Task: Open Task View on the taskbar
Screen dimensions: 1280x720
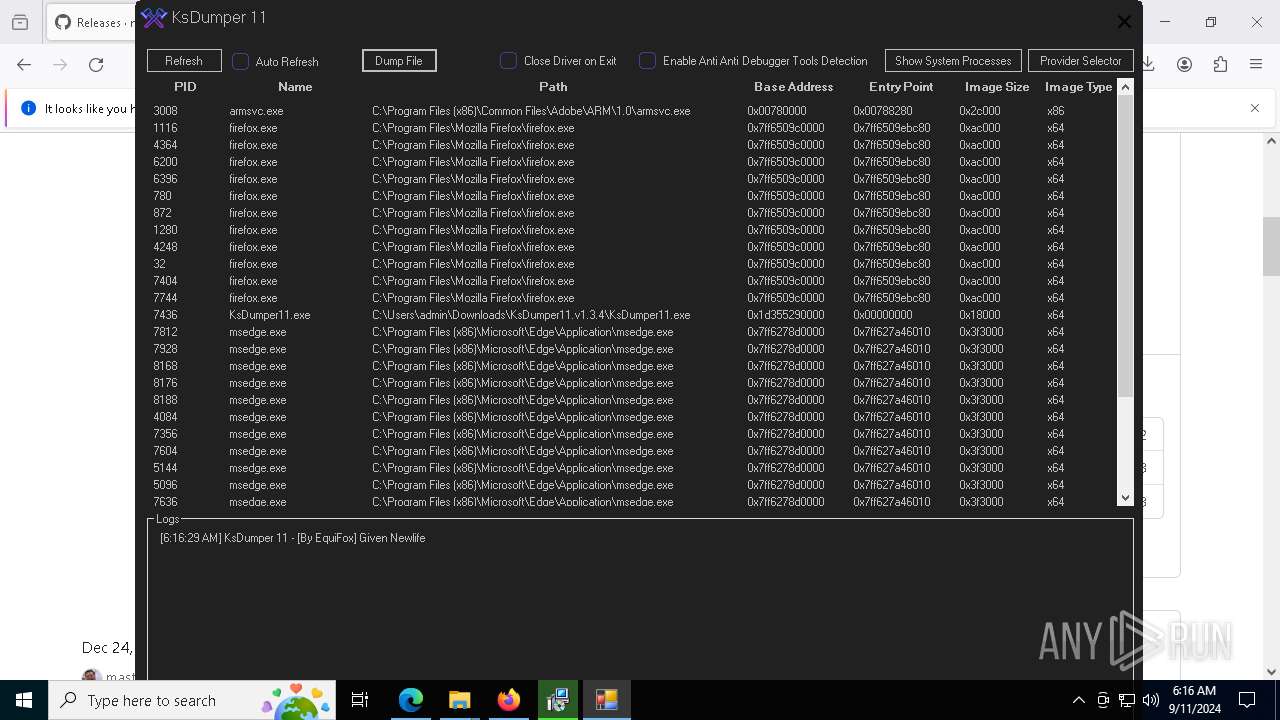Action: click(360, 700)
